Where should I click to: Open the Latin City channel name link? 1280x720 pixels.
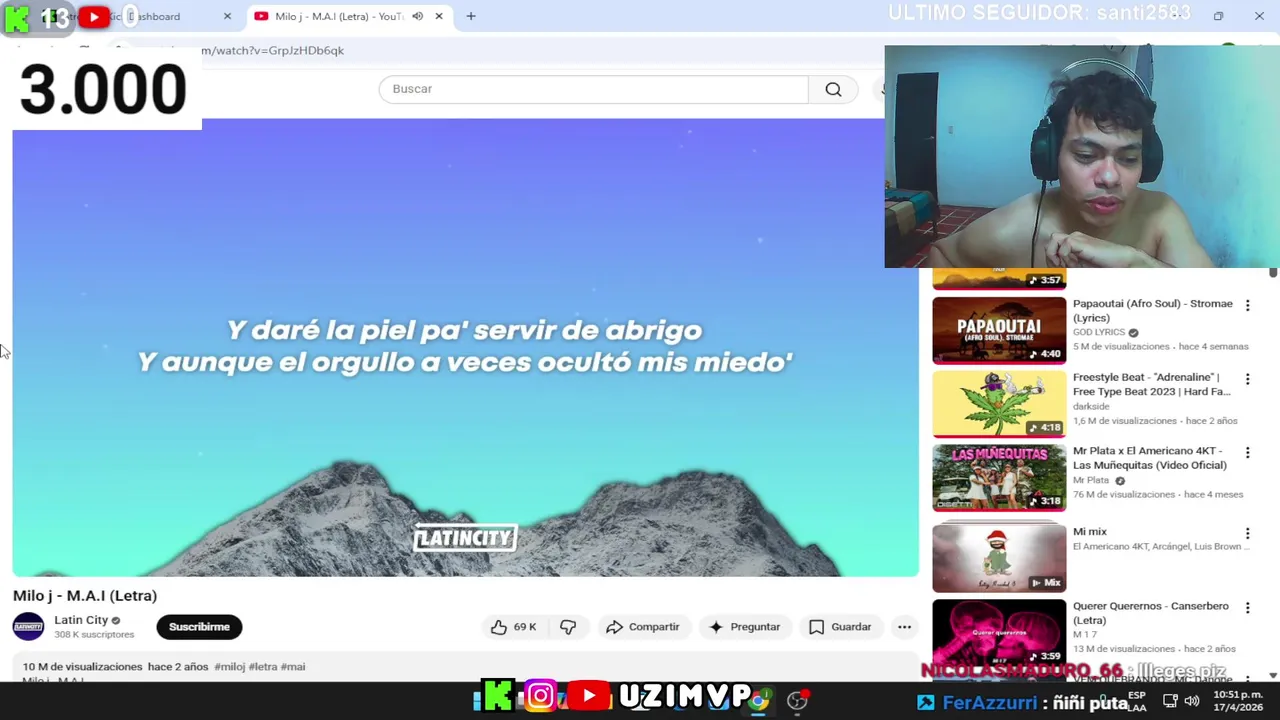coord(81,620)
